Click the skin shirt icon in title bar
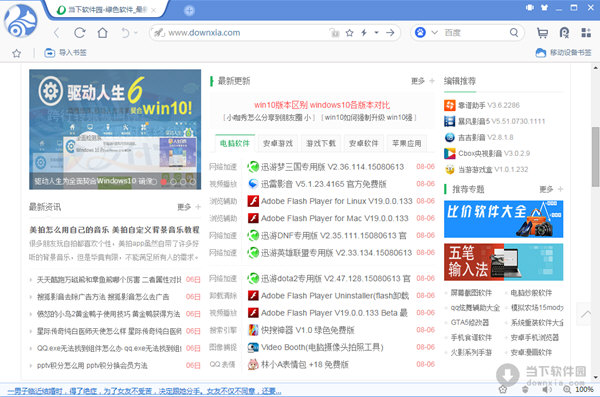Image resolution: width=600 pixels, height=397 pixels. click(x=544, y=8)
